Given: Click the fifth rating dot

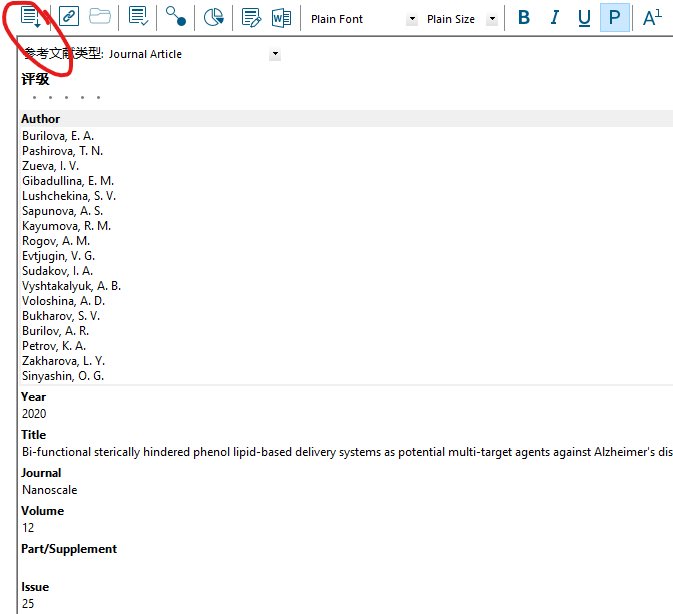Looking at the screenshot, I should click(98, 97).
